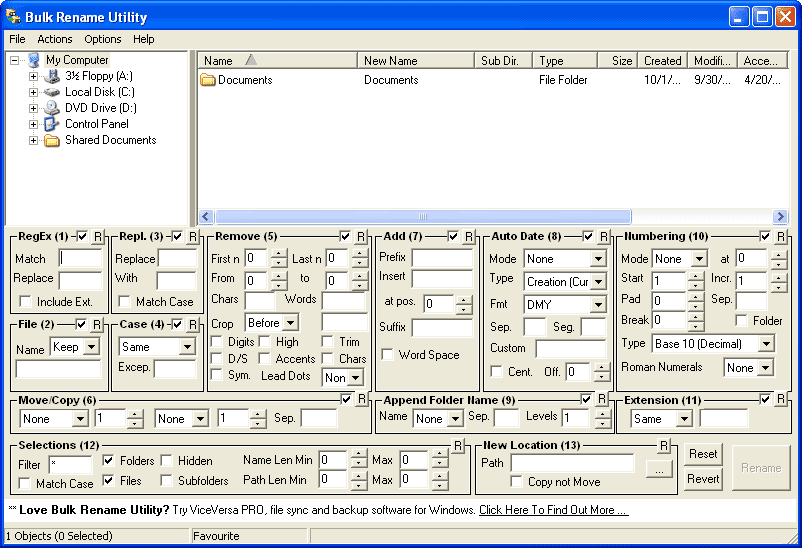
Task: Click the DVD Drive (D:) icon
Action: (x=52, y=108)
